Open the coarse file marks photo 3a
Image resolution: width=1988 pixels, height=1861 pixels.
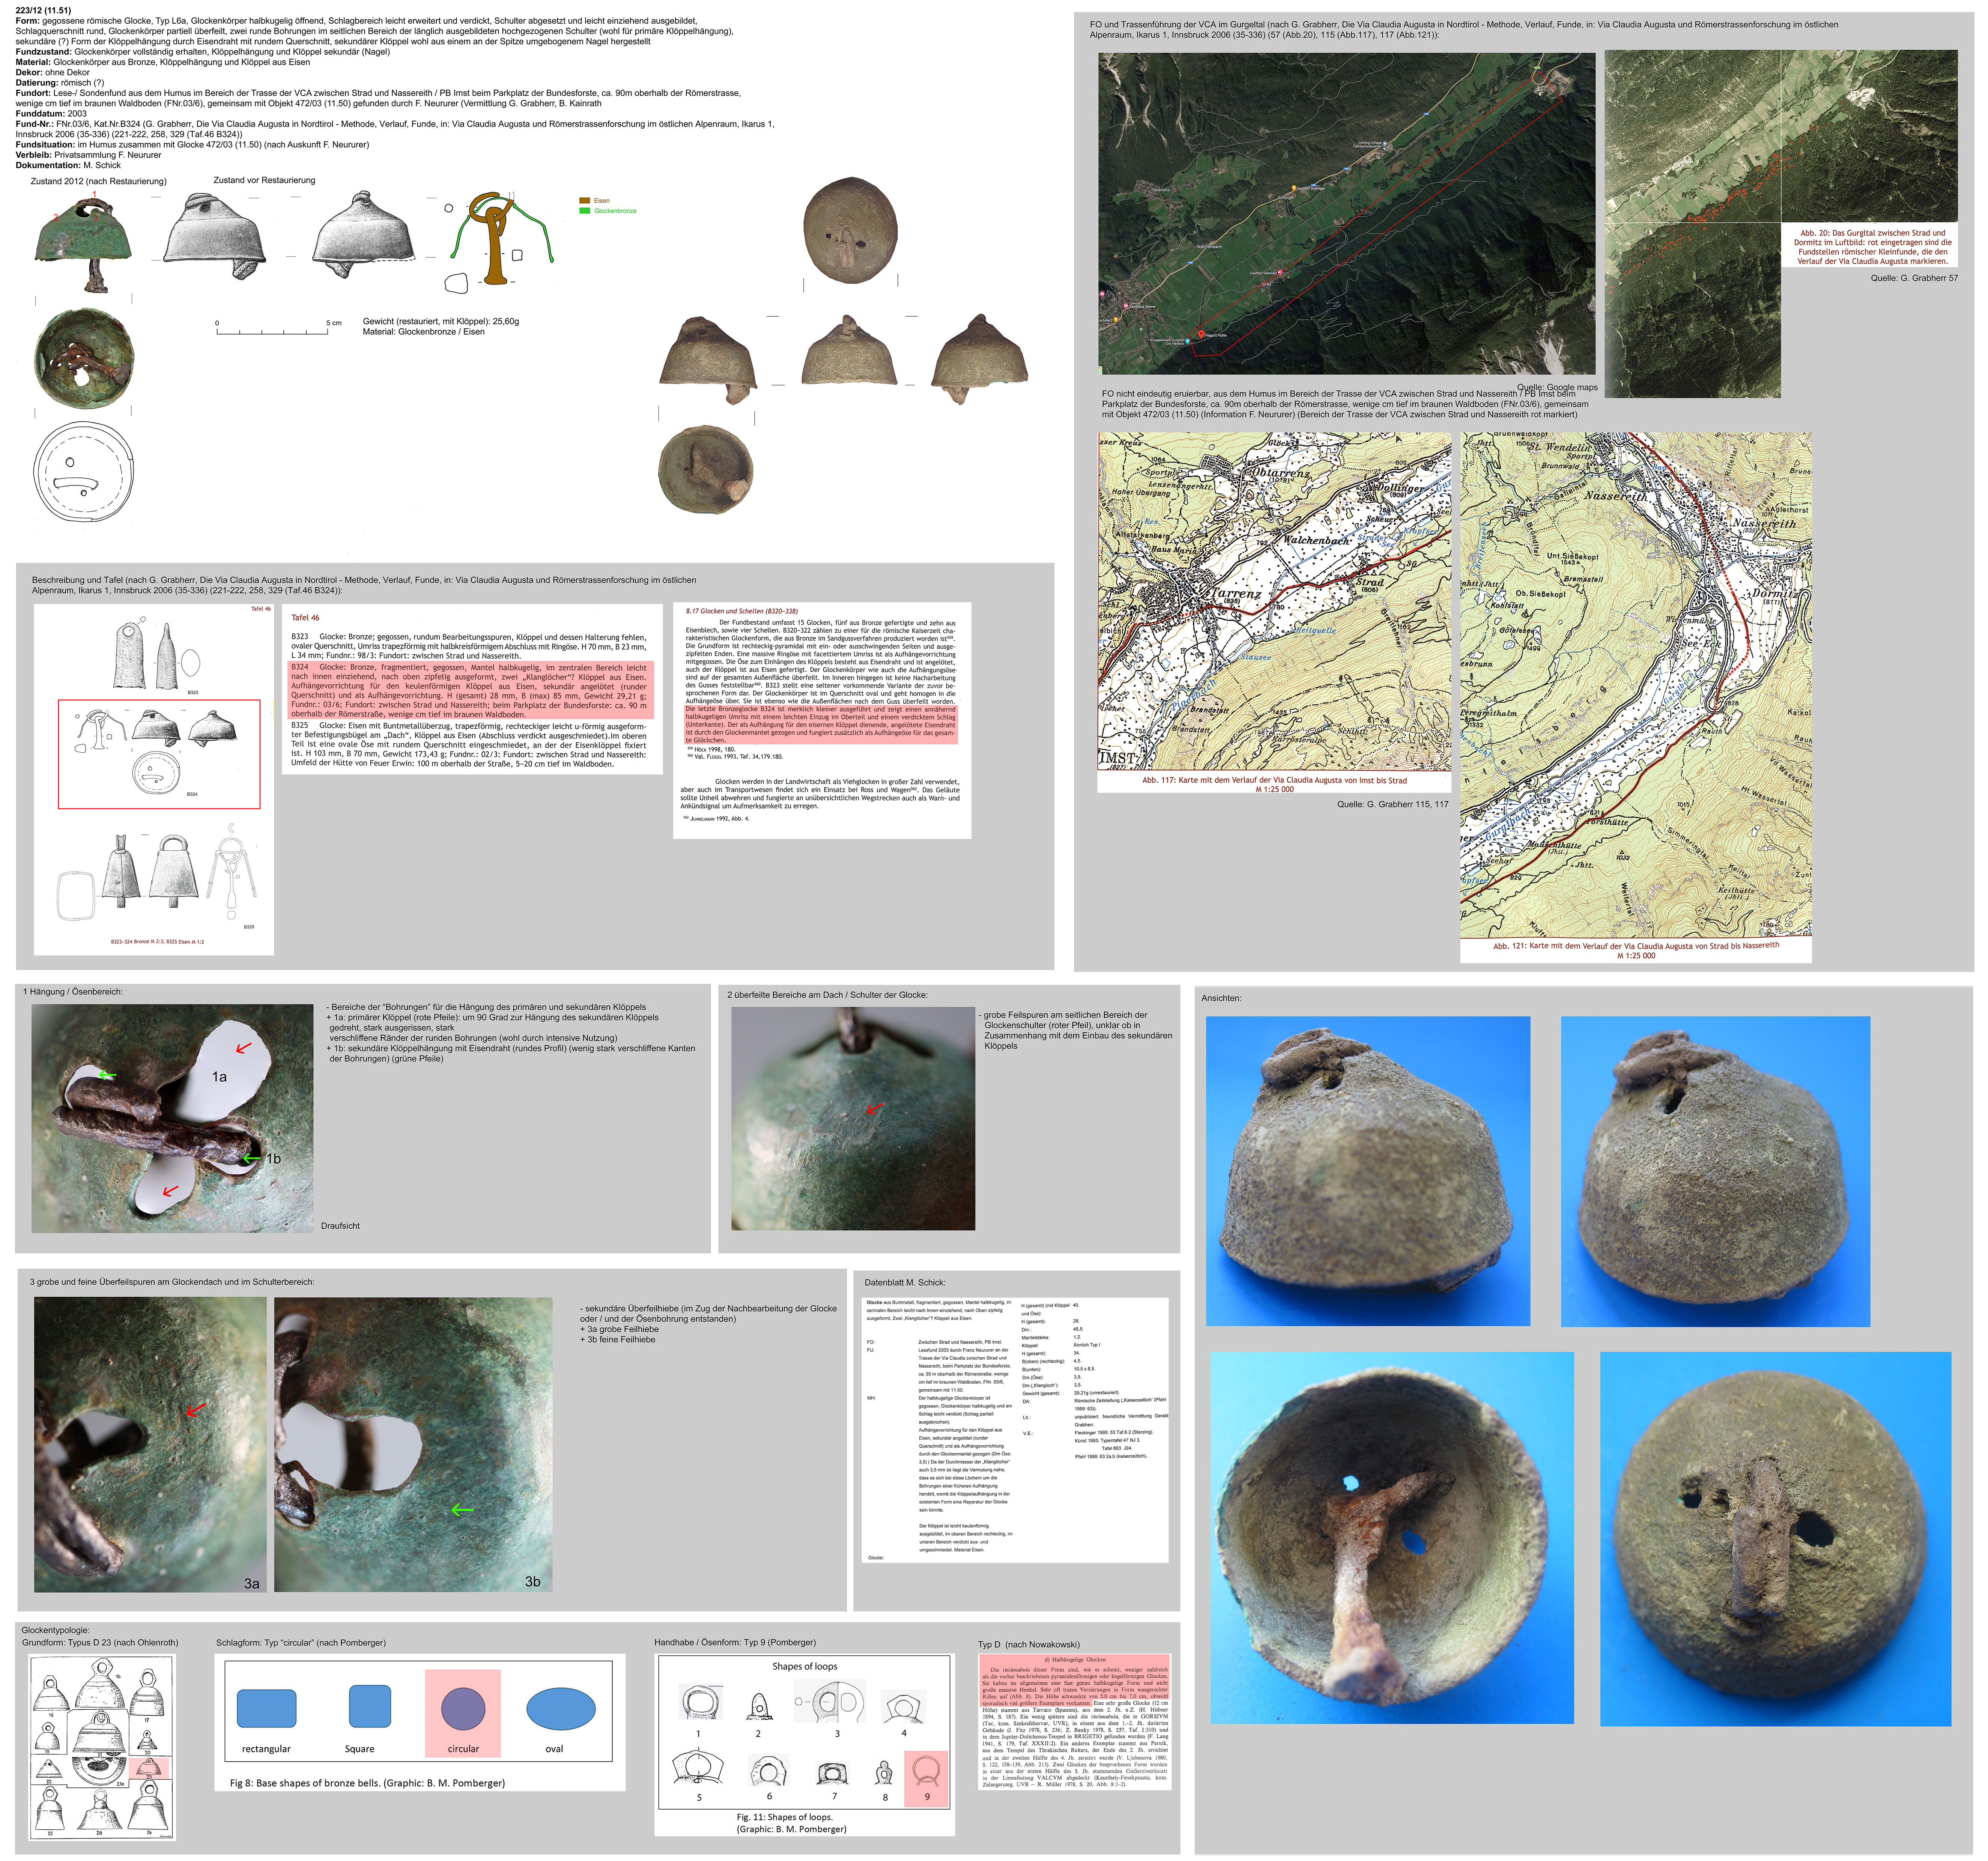[x=150, y=1444]
